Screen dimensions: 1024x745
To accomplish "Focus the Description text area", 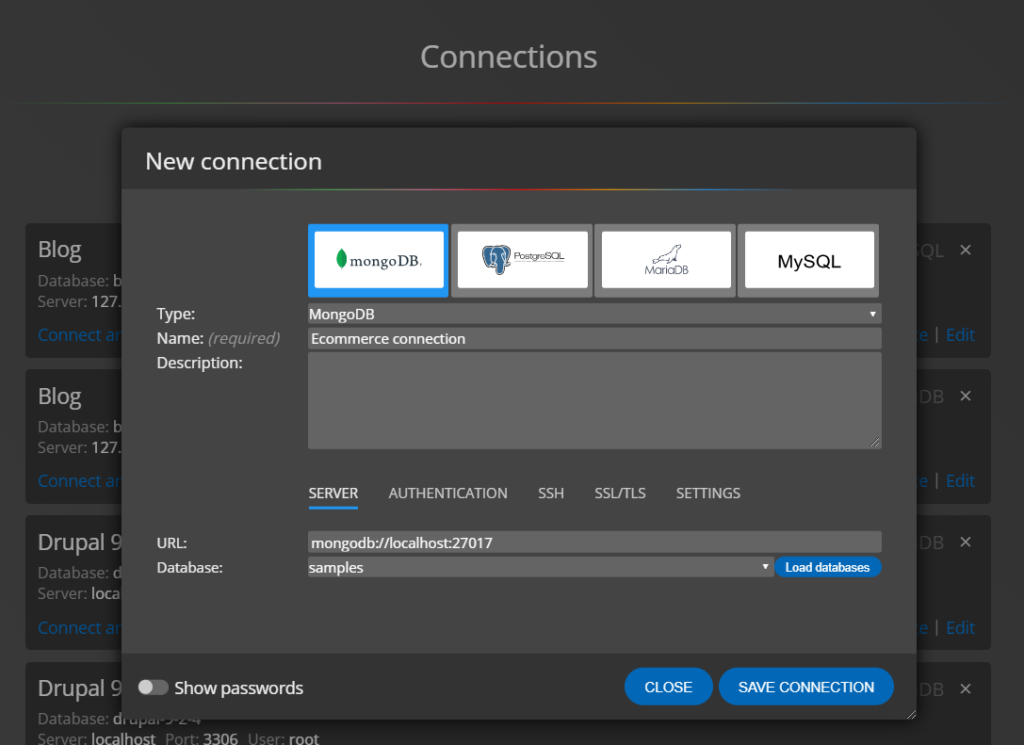I will [594, 401].
